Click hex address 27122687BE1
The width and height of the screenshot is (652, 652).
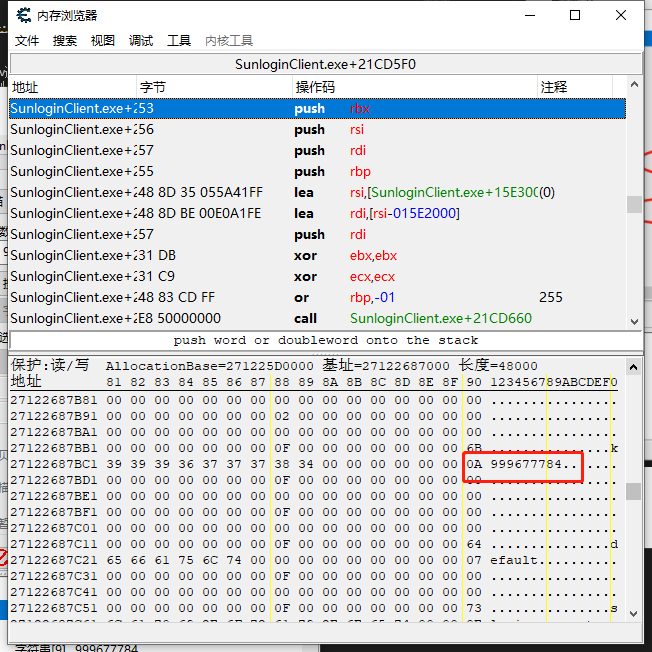tap(54, 496)
